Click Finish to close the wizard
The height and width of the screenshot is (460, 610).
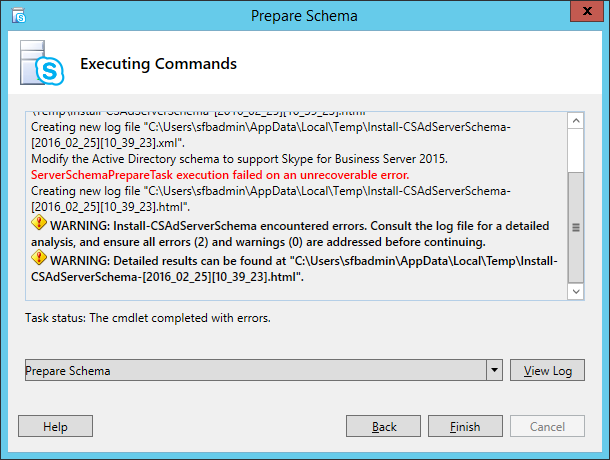465,426
